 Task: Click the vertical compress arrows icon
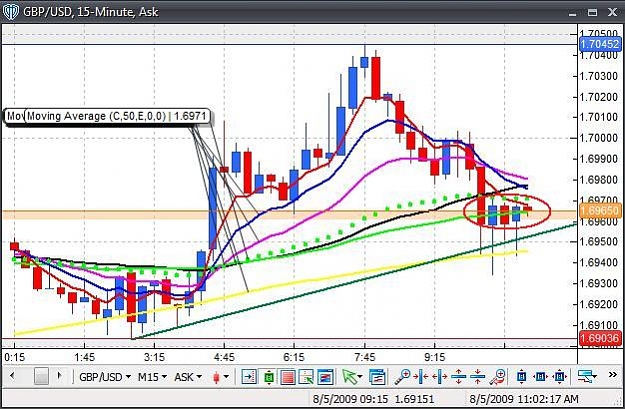(477, 377)
